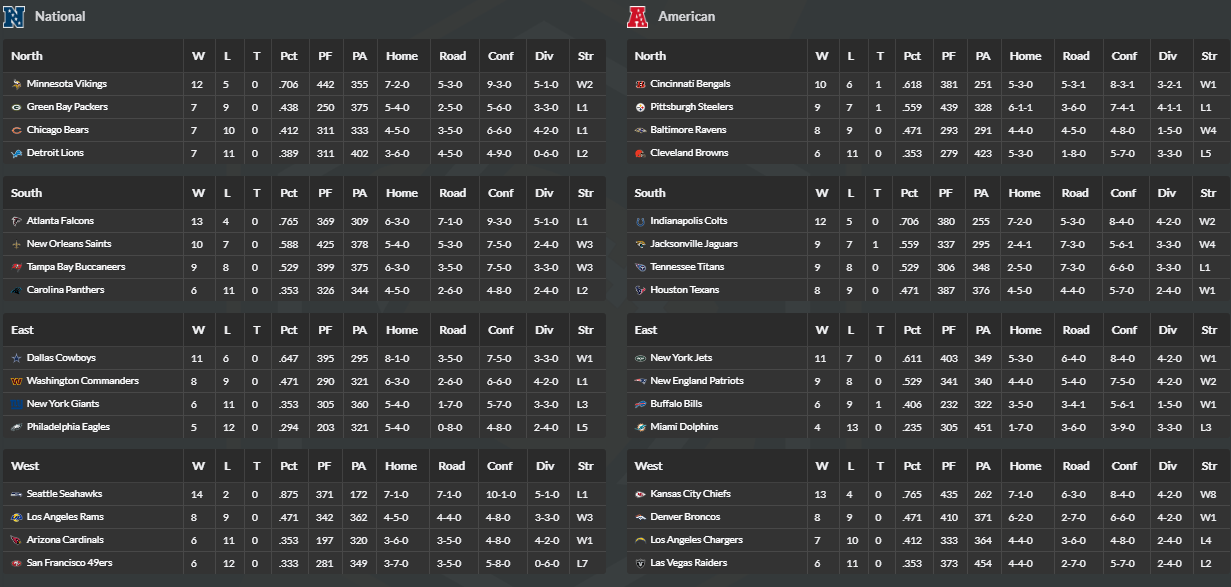Click PF column header in AFC South
The height and width of the screenshot is (587, 1231).
(x=946, y=193)
